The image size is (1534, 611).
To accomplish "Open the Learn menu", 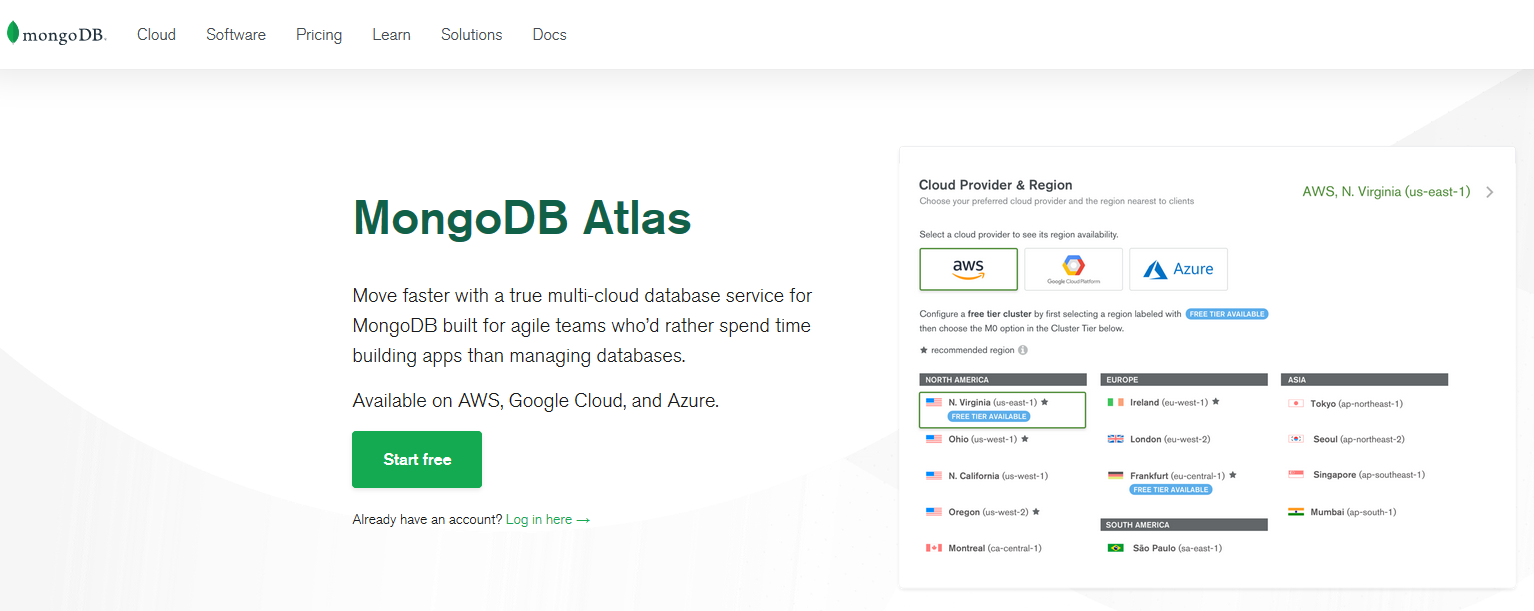I will [x=391, y=35].
